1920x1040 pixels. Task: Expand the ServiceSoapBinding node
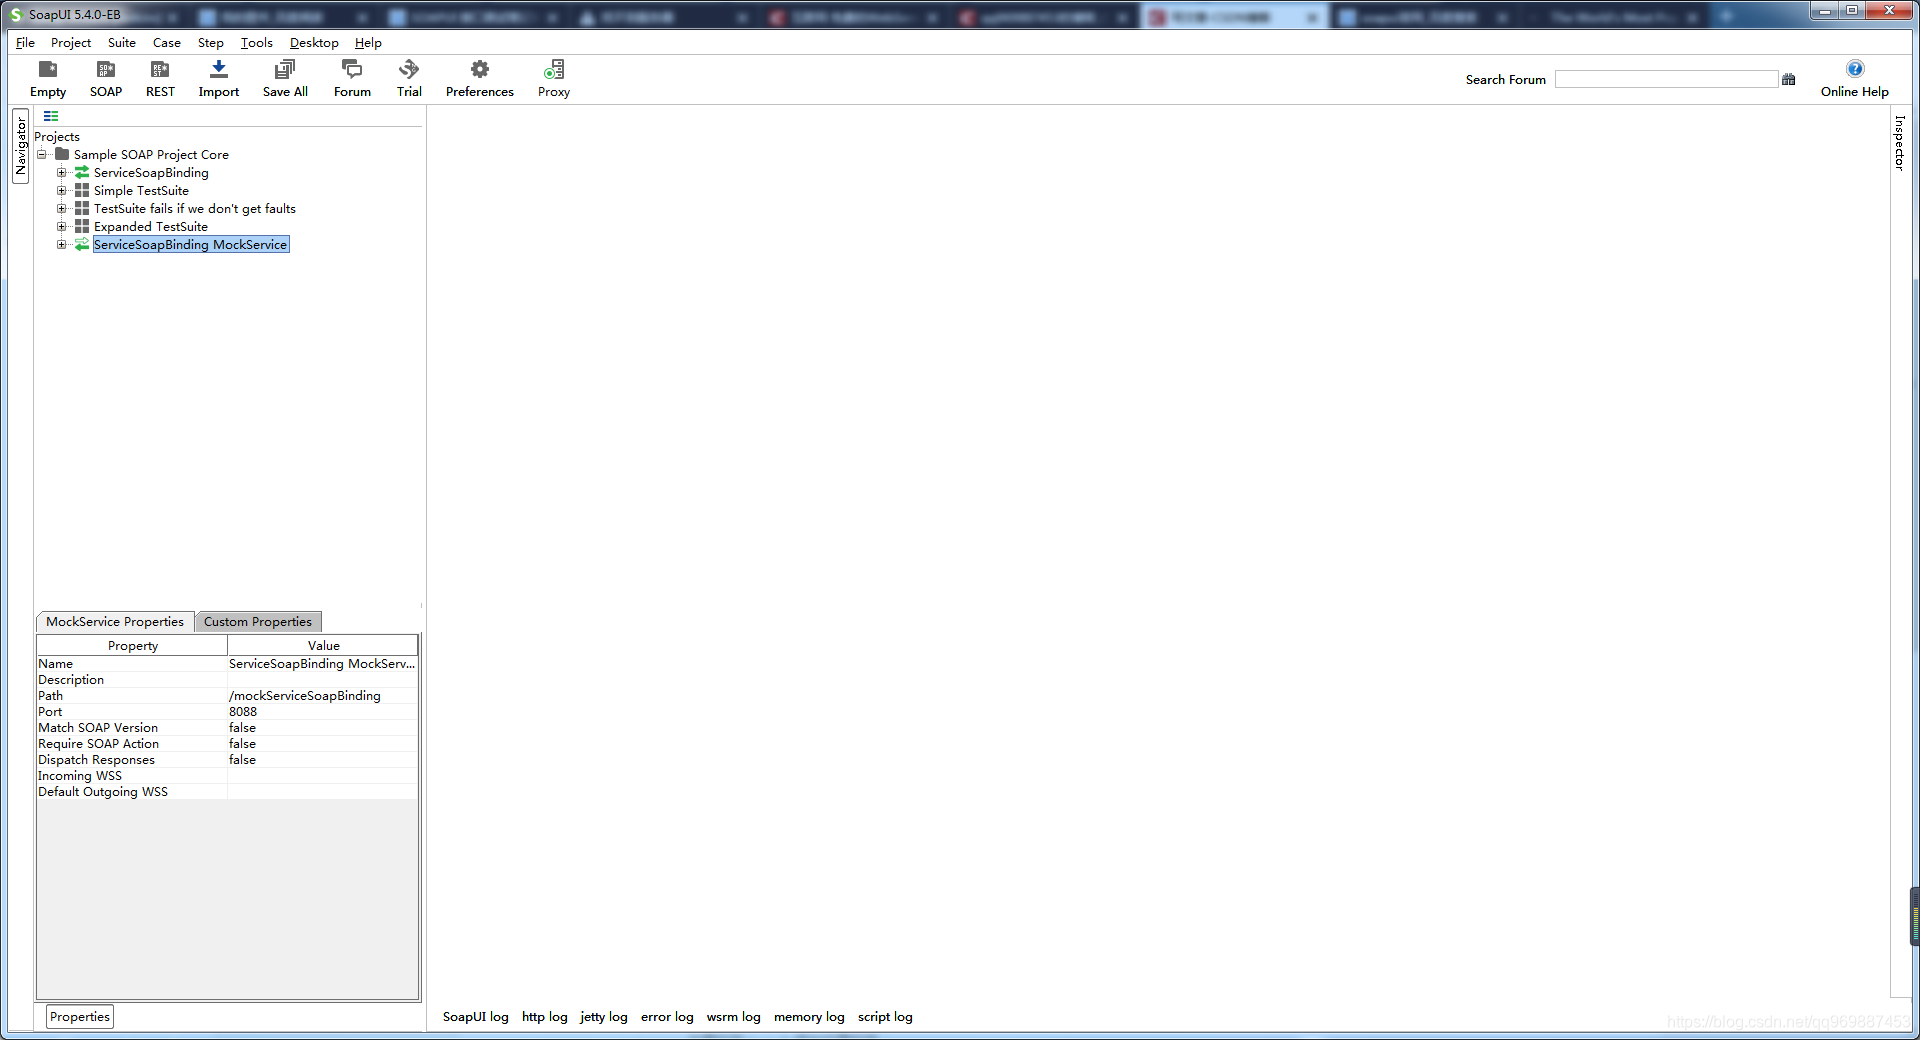coord(62,172)
